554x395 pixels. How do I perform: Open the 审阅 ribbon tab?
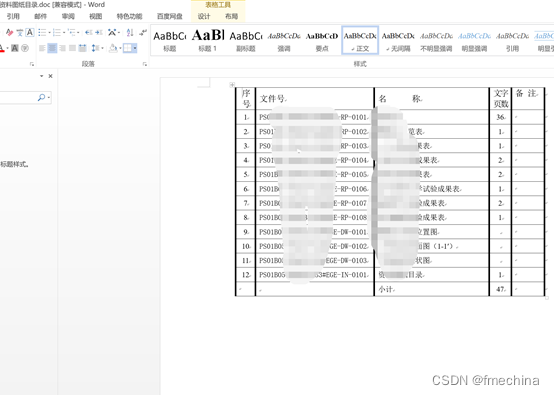point(68,16)
